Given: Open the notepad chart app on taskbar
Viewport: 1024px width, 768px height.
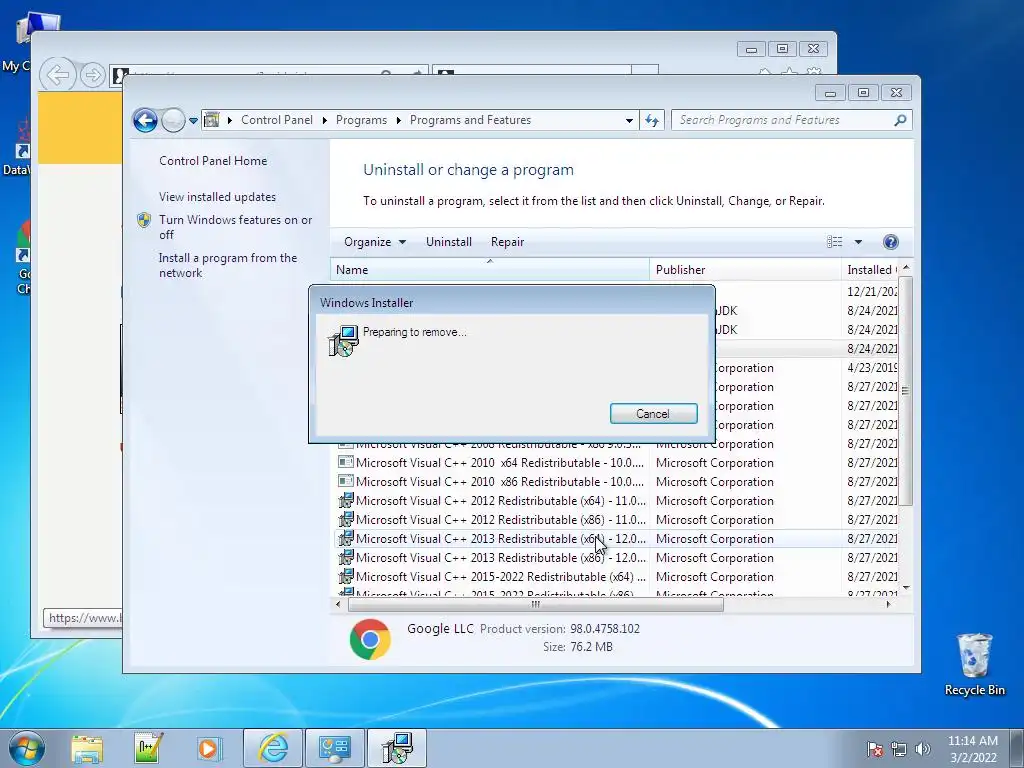Looking at the screenshot, I should [x=148, y=748].
